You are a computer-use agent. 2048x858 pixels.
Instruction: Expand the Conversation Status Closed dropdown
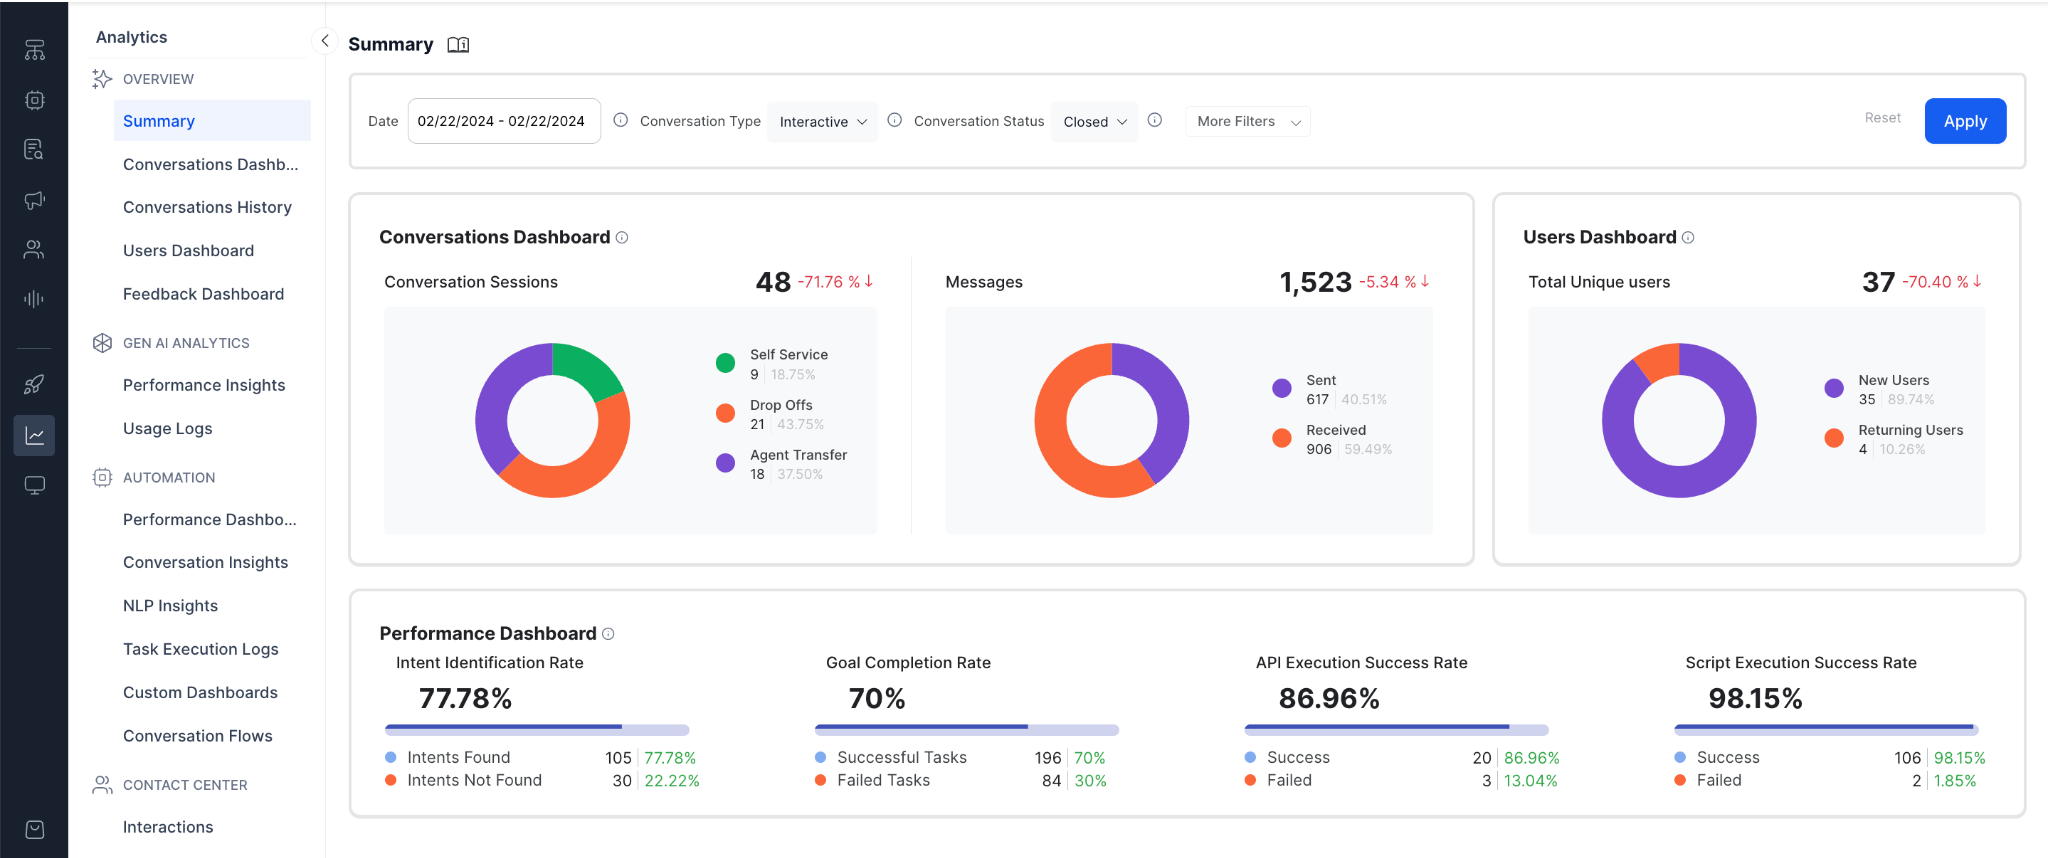pyautogui.click(x=1094, y=122)
